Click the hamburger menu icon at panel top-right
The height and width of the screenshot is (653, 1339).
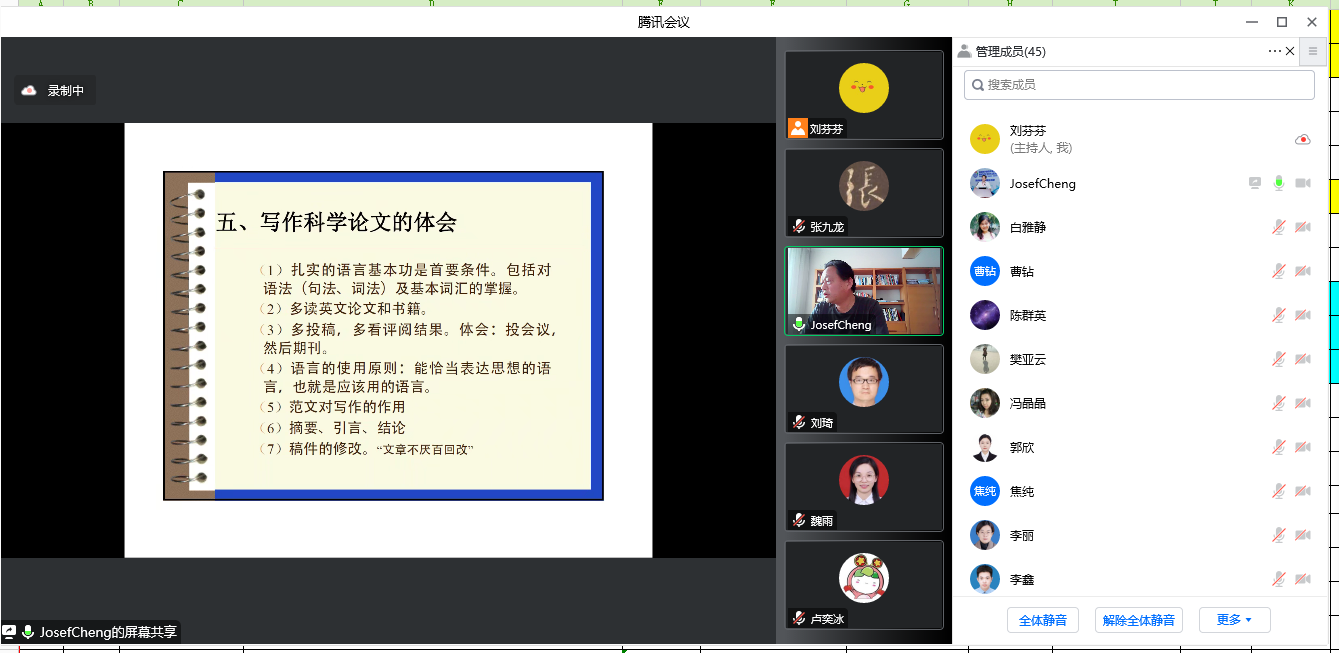click(x=1313, y=51)
